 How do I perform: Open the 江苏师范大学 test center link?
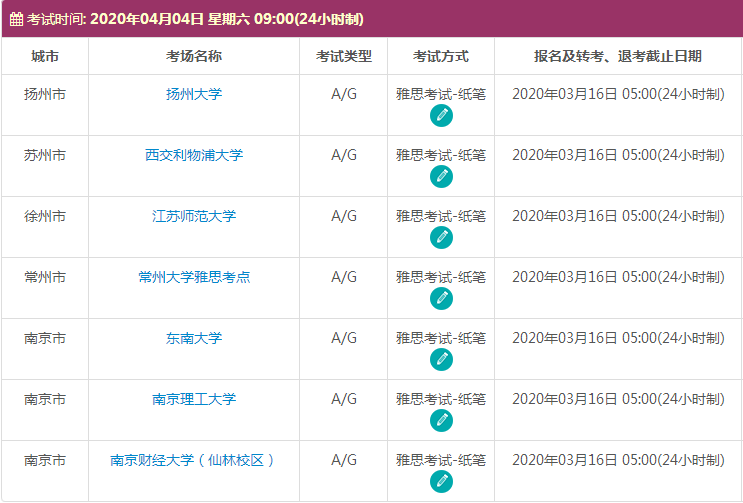(194, 216)
